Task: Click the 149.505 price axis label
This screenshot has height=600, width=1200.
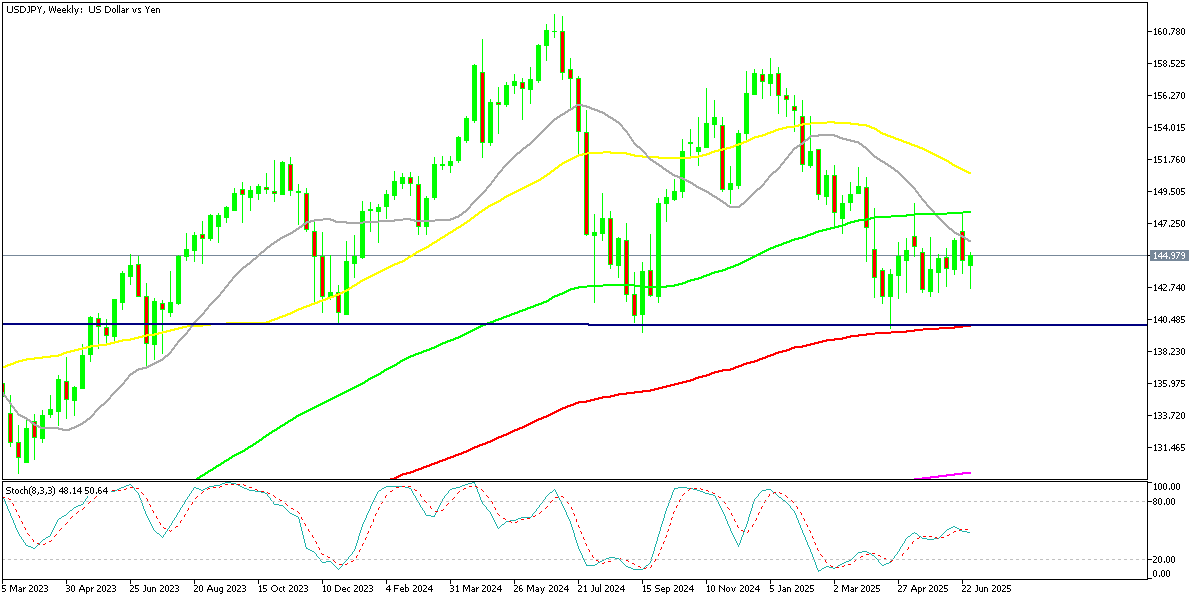Action: [1169, 192]
